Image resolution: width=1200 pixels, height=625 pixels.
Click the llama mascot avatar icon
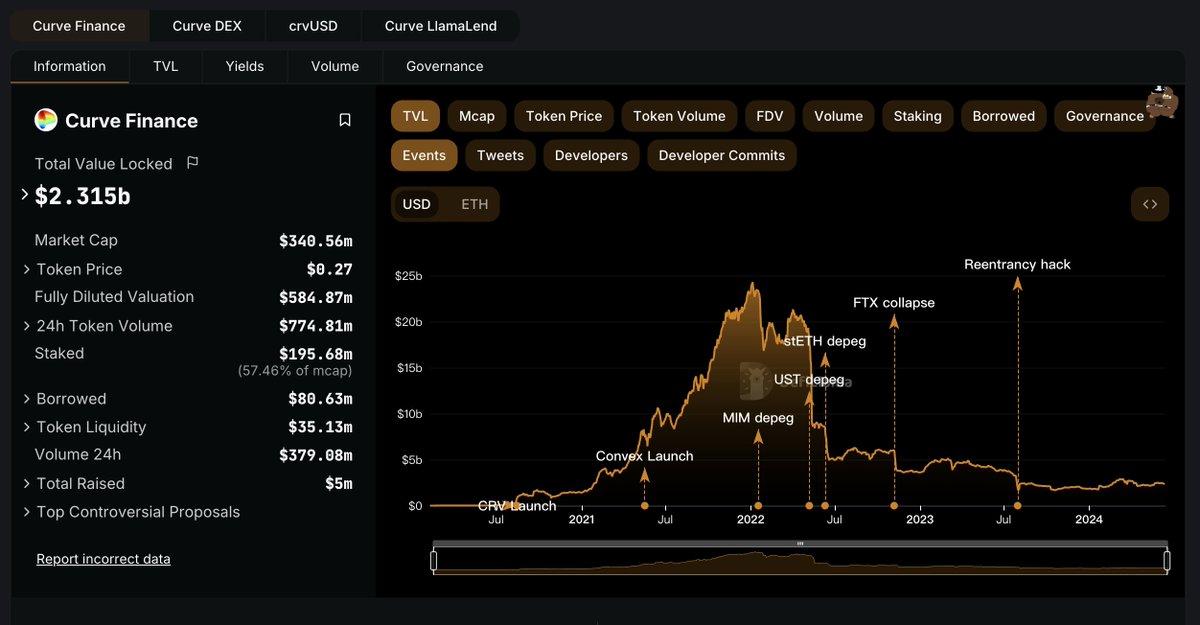coord(1160,101)
